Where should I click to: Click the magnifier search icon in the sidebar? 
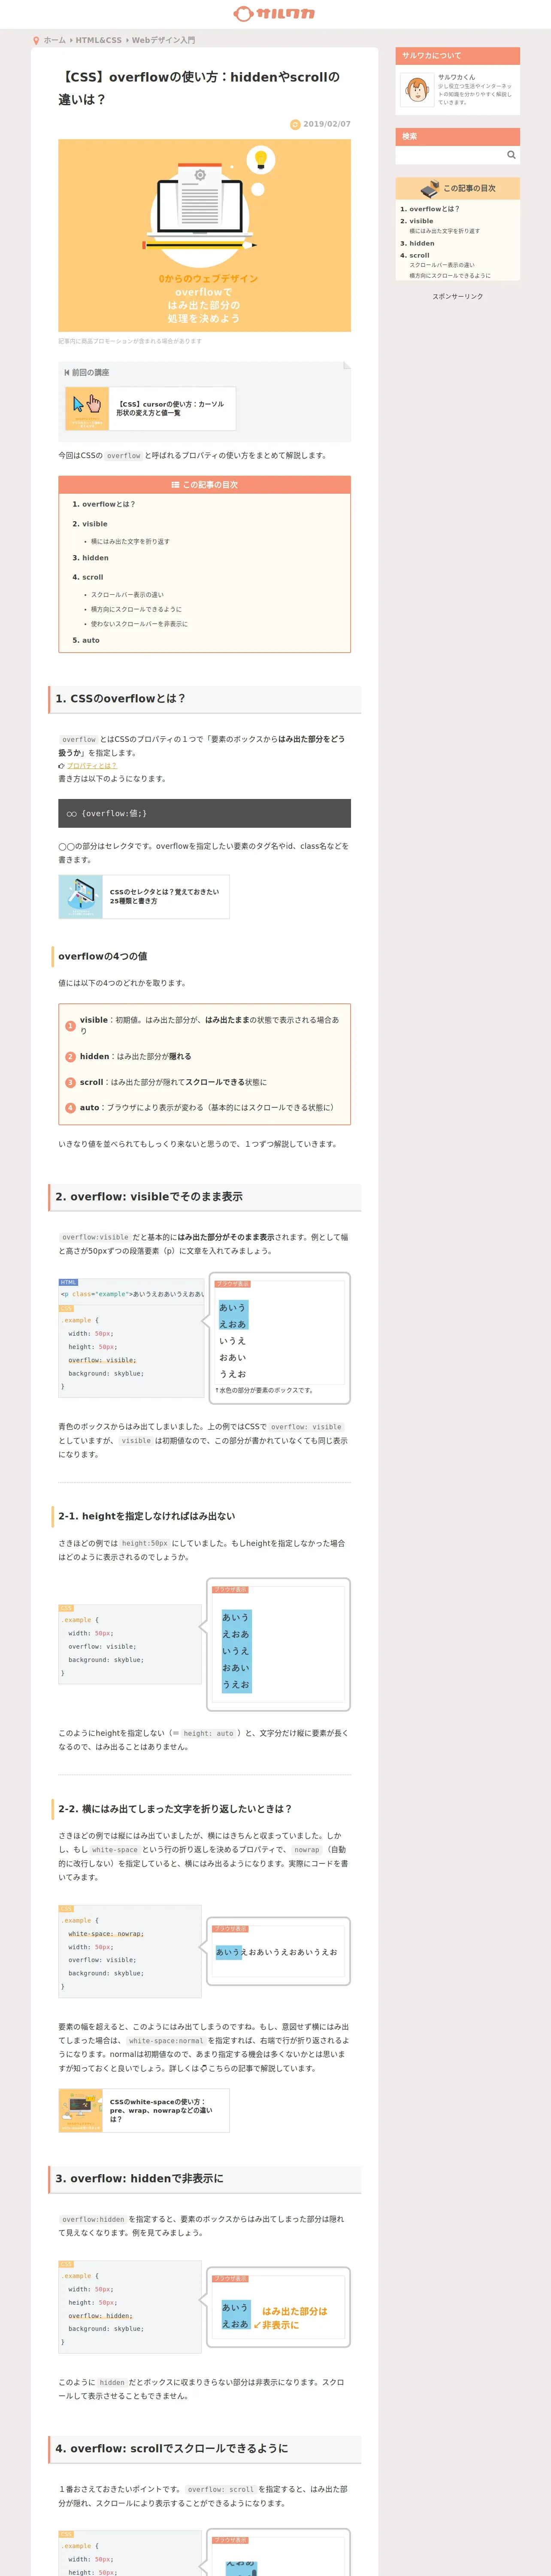[x=511, y=155]
